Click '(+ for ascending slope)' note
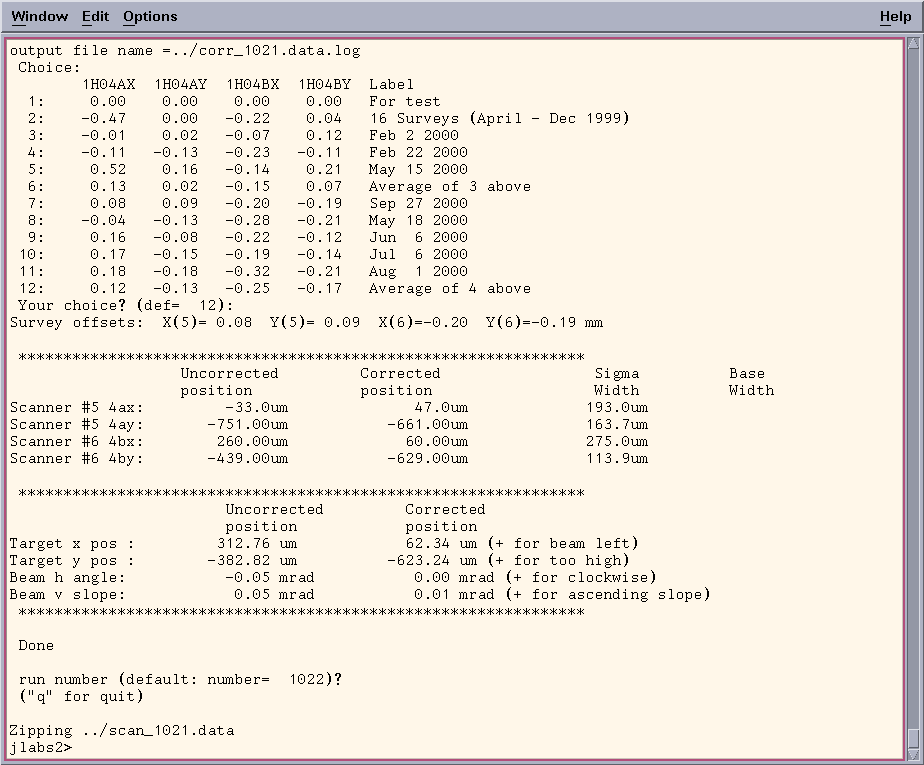This screenshot has height=765, width=924. 608,595
